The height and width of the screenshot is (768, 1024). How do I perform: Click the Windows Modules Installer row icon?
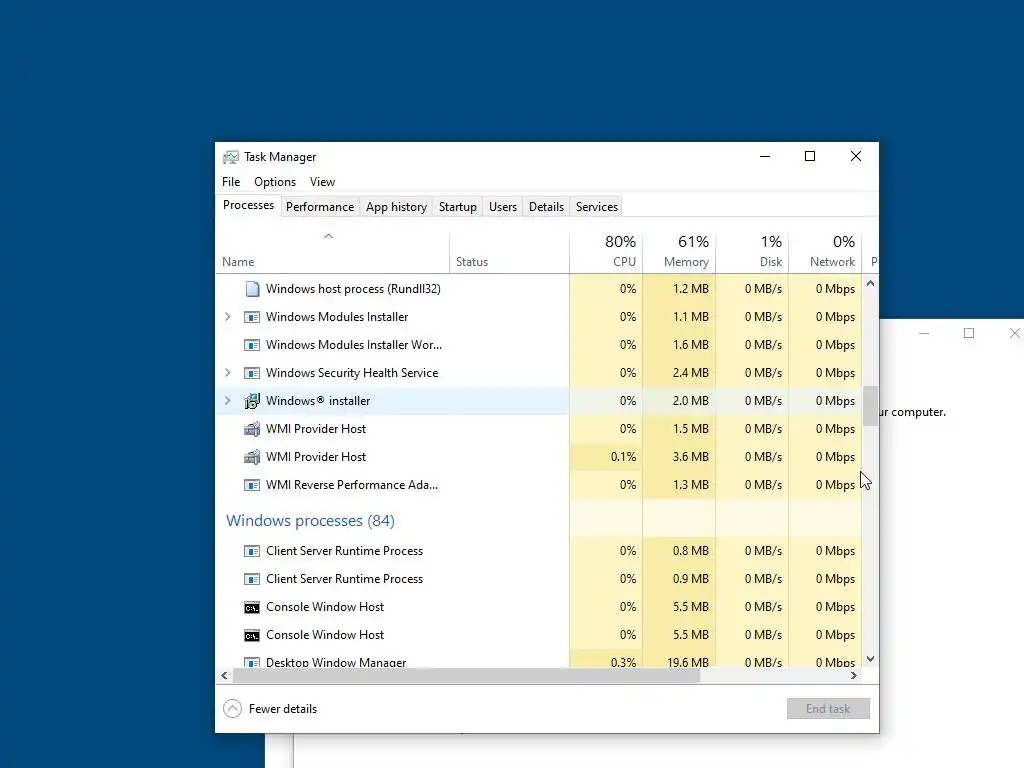[252, 317]
